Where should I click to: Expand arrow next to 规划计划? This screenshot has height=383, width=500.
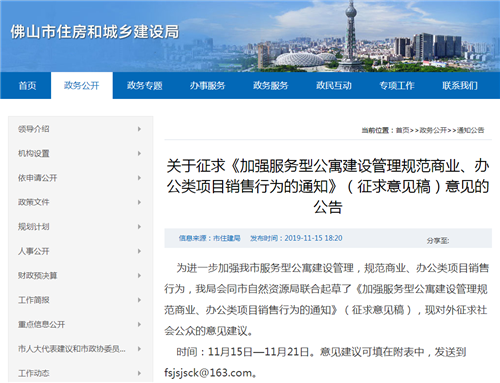tap(139, 227)
